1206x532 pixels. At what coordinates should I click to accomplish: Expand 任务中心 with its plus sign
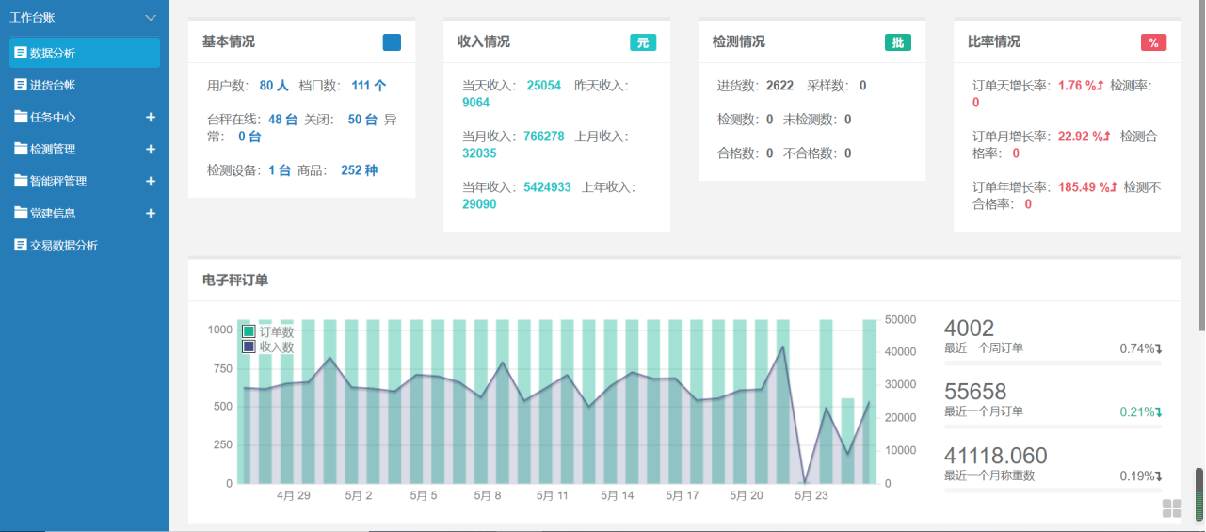[x=151, y=117]
